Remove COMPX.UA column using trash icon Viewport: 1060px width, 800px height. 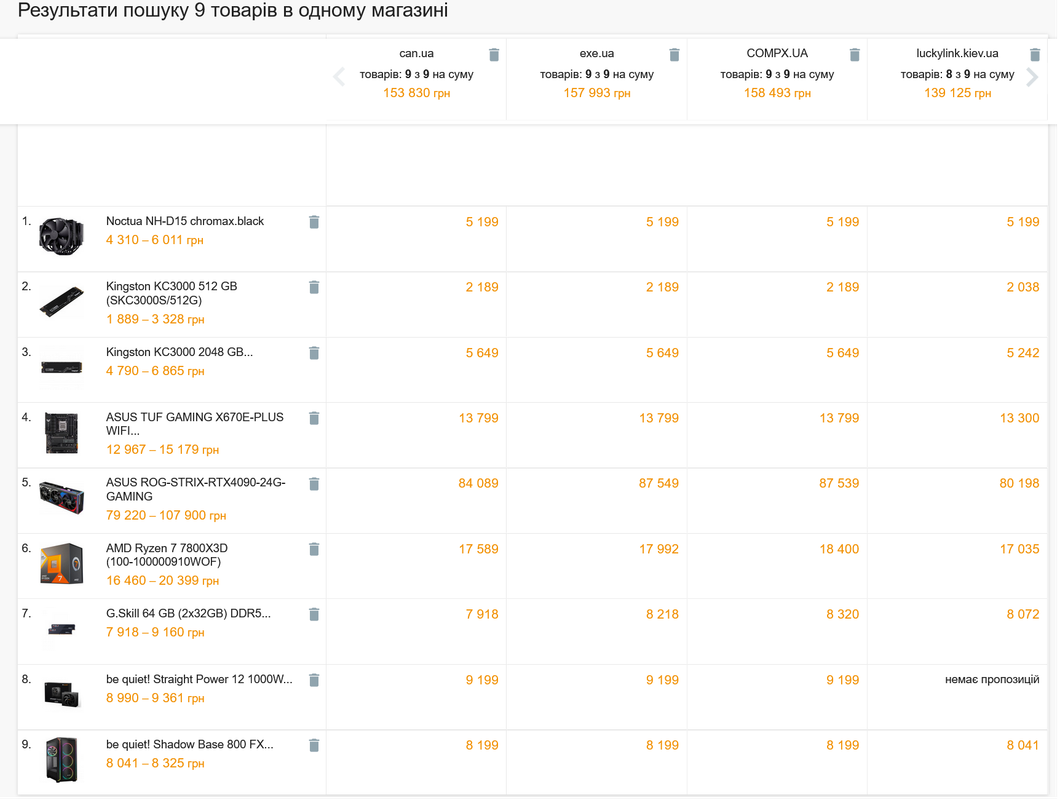tap(855, 55)
